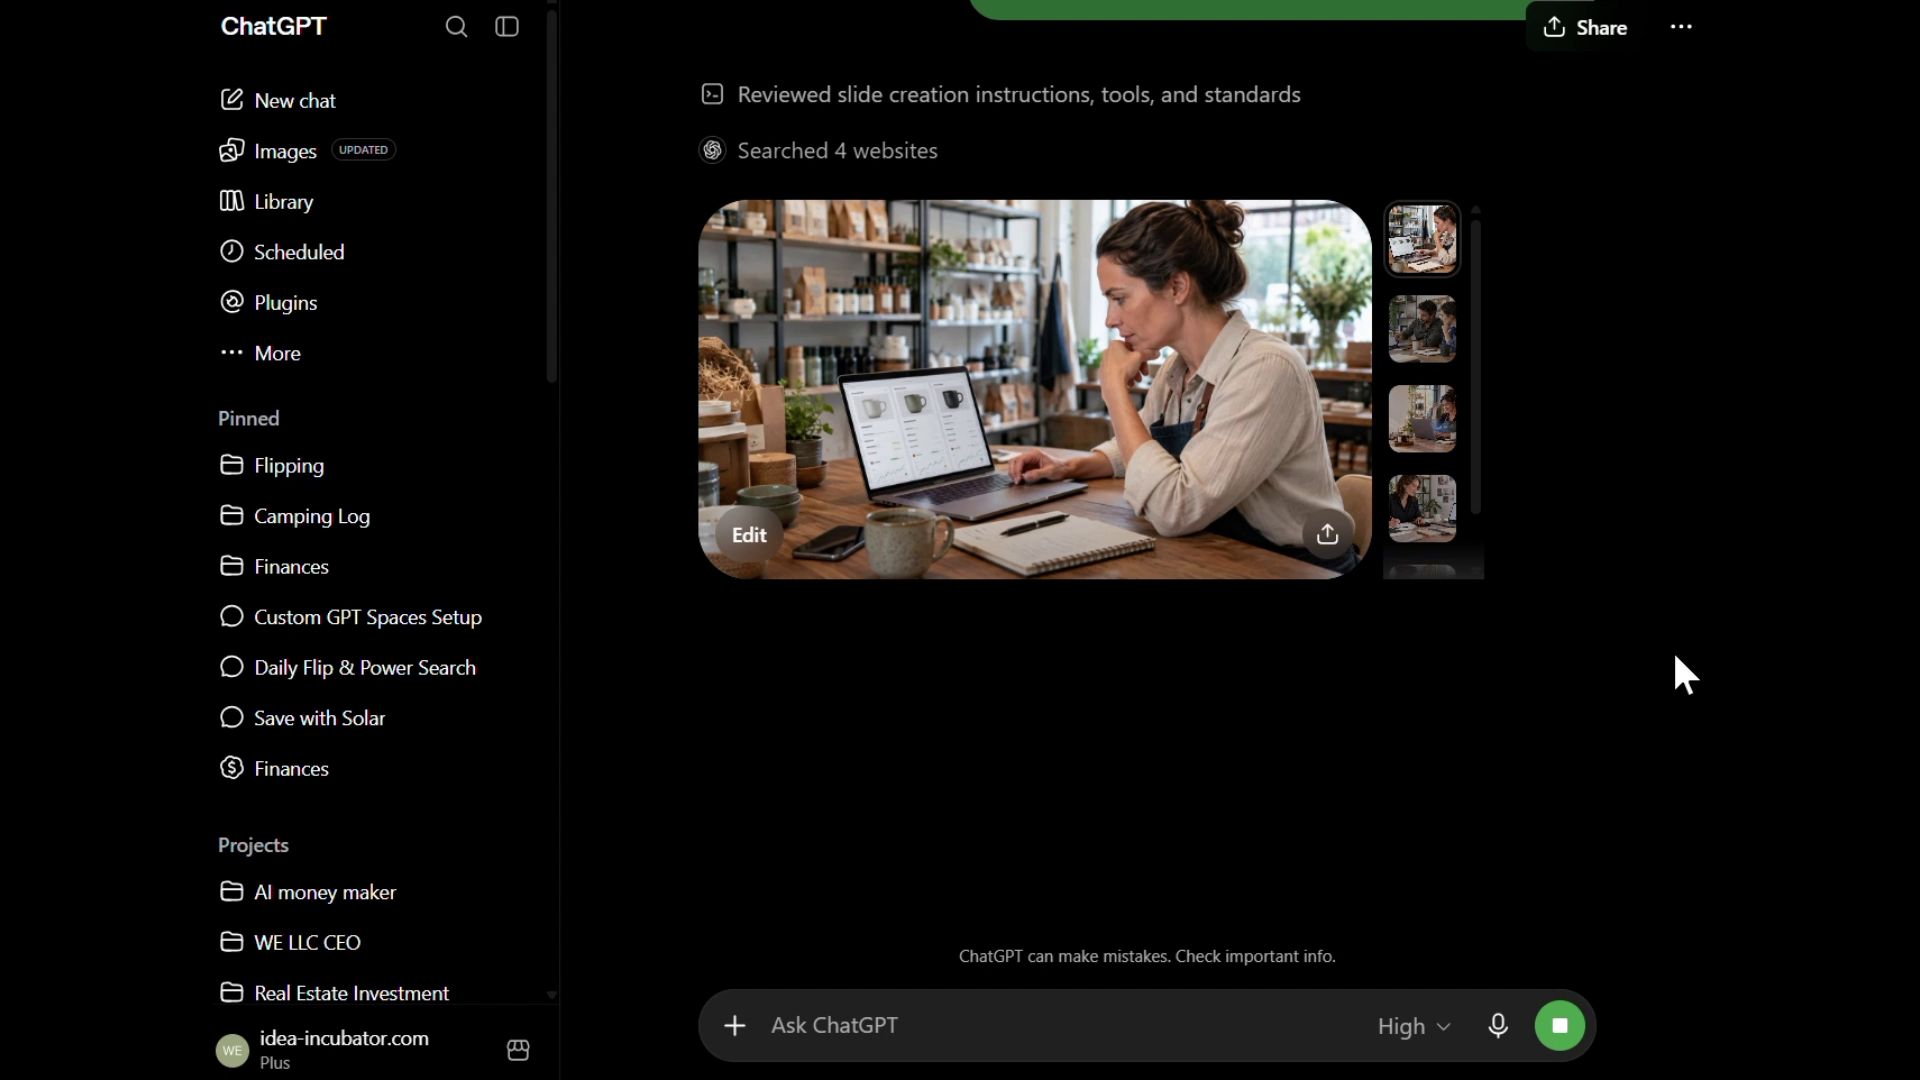Open the pinned Finances folder

click(x=274, y=566)
